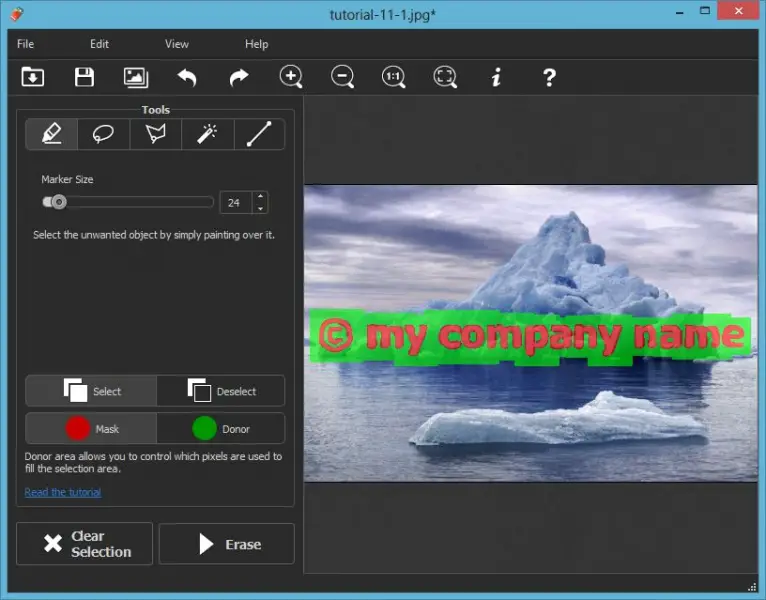Set zoom to 1:1 actual size
This screenshot has height=600, width=766.
tap(394, 77)
